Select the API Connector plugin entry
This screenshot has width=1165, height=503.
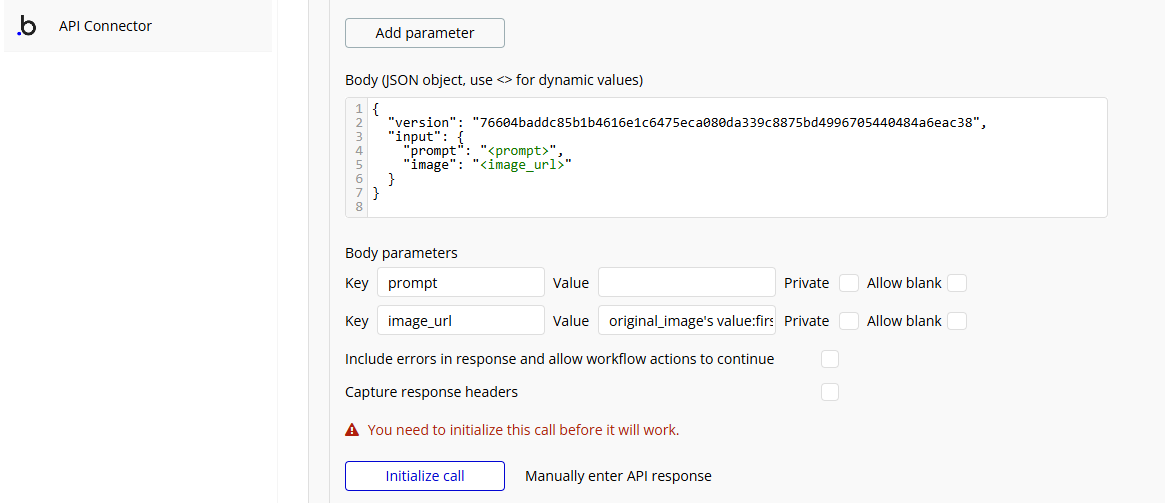coord(105,26)
